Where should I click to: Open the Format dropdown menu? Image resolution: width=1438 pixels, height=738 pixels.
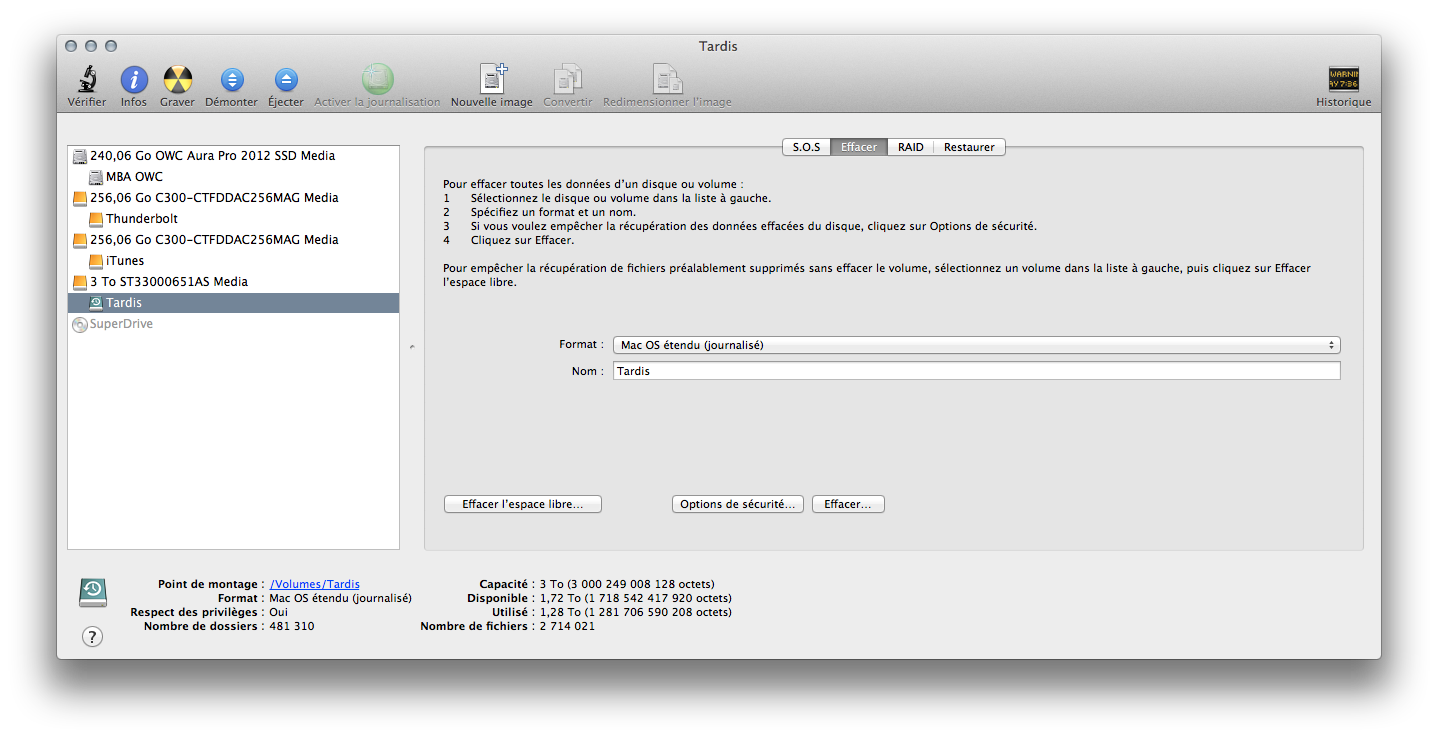[x=975, y=345]
